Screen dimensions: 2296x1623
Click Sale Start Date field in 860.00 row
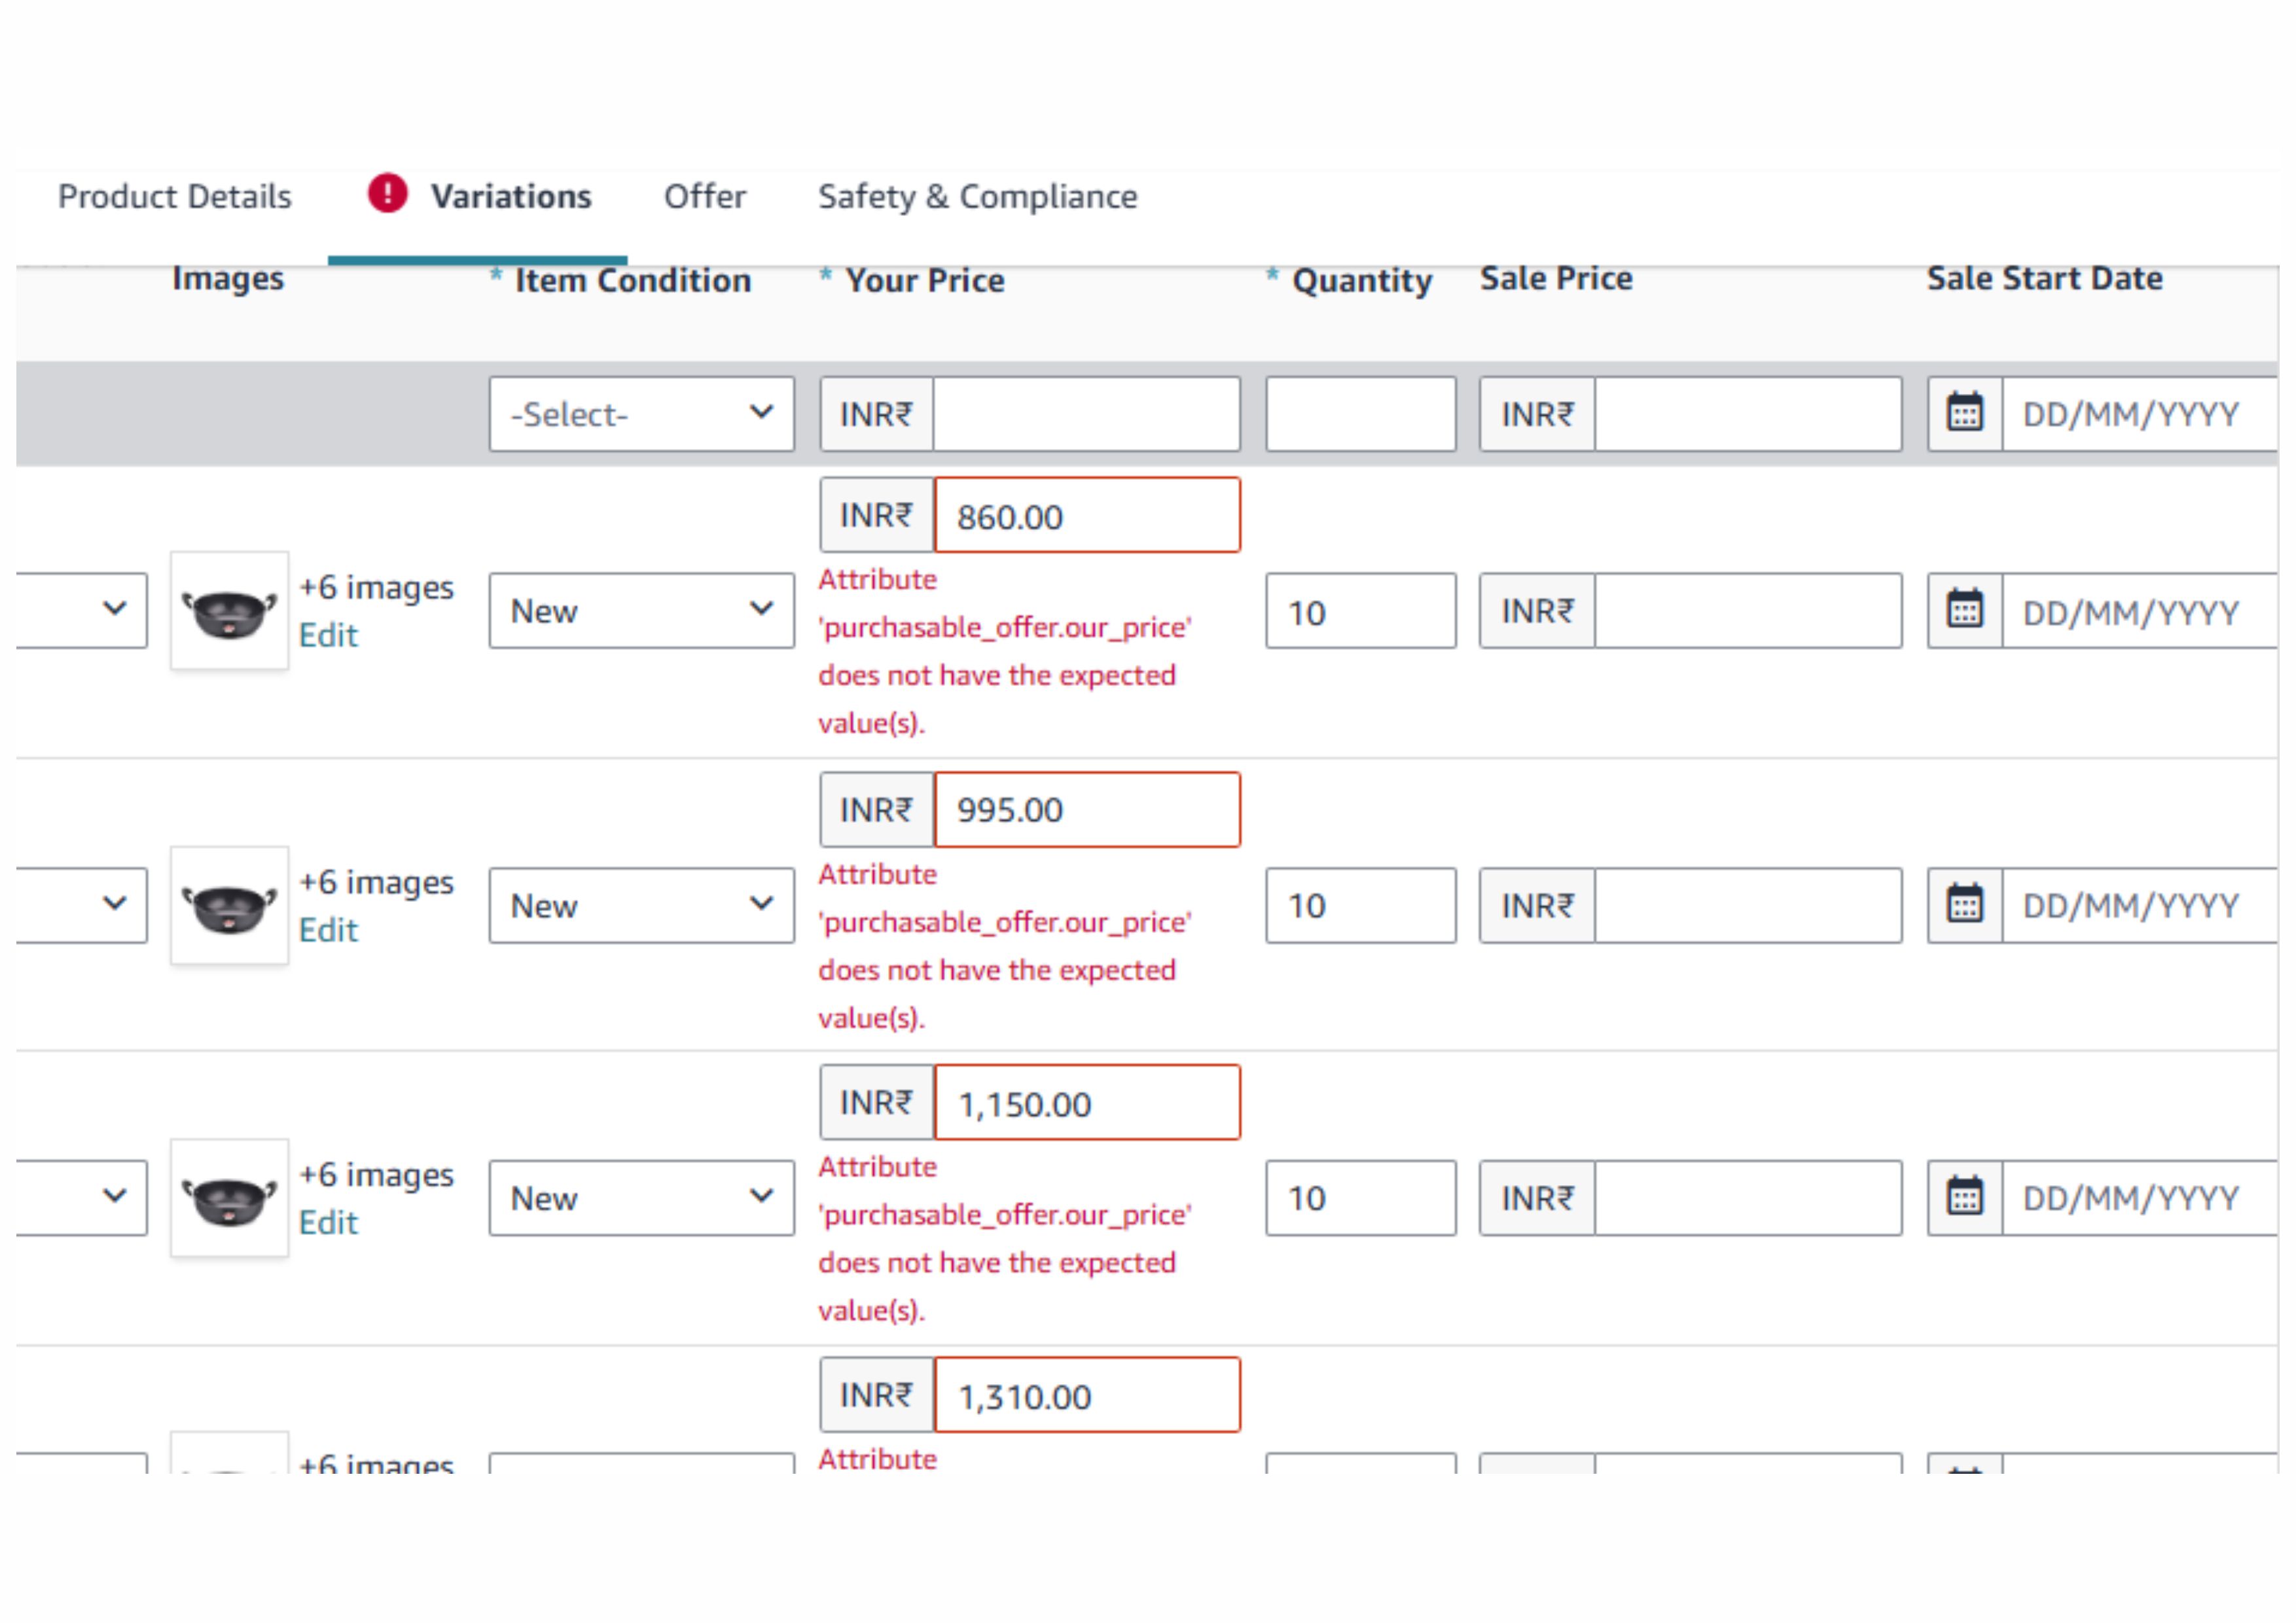[2140, 611]
